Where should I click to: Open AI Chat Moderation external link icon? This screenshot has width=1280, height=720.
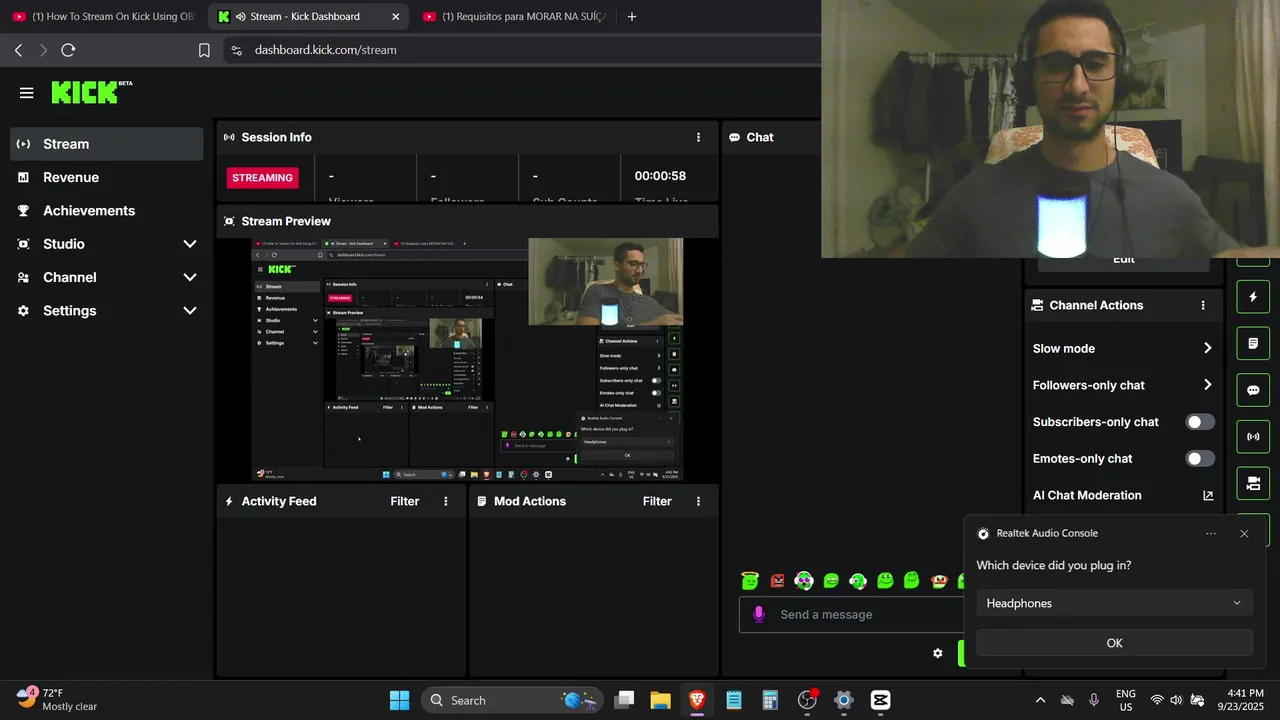[1208, 495]
